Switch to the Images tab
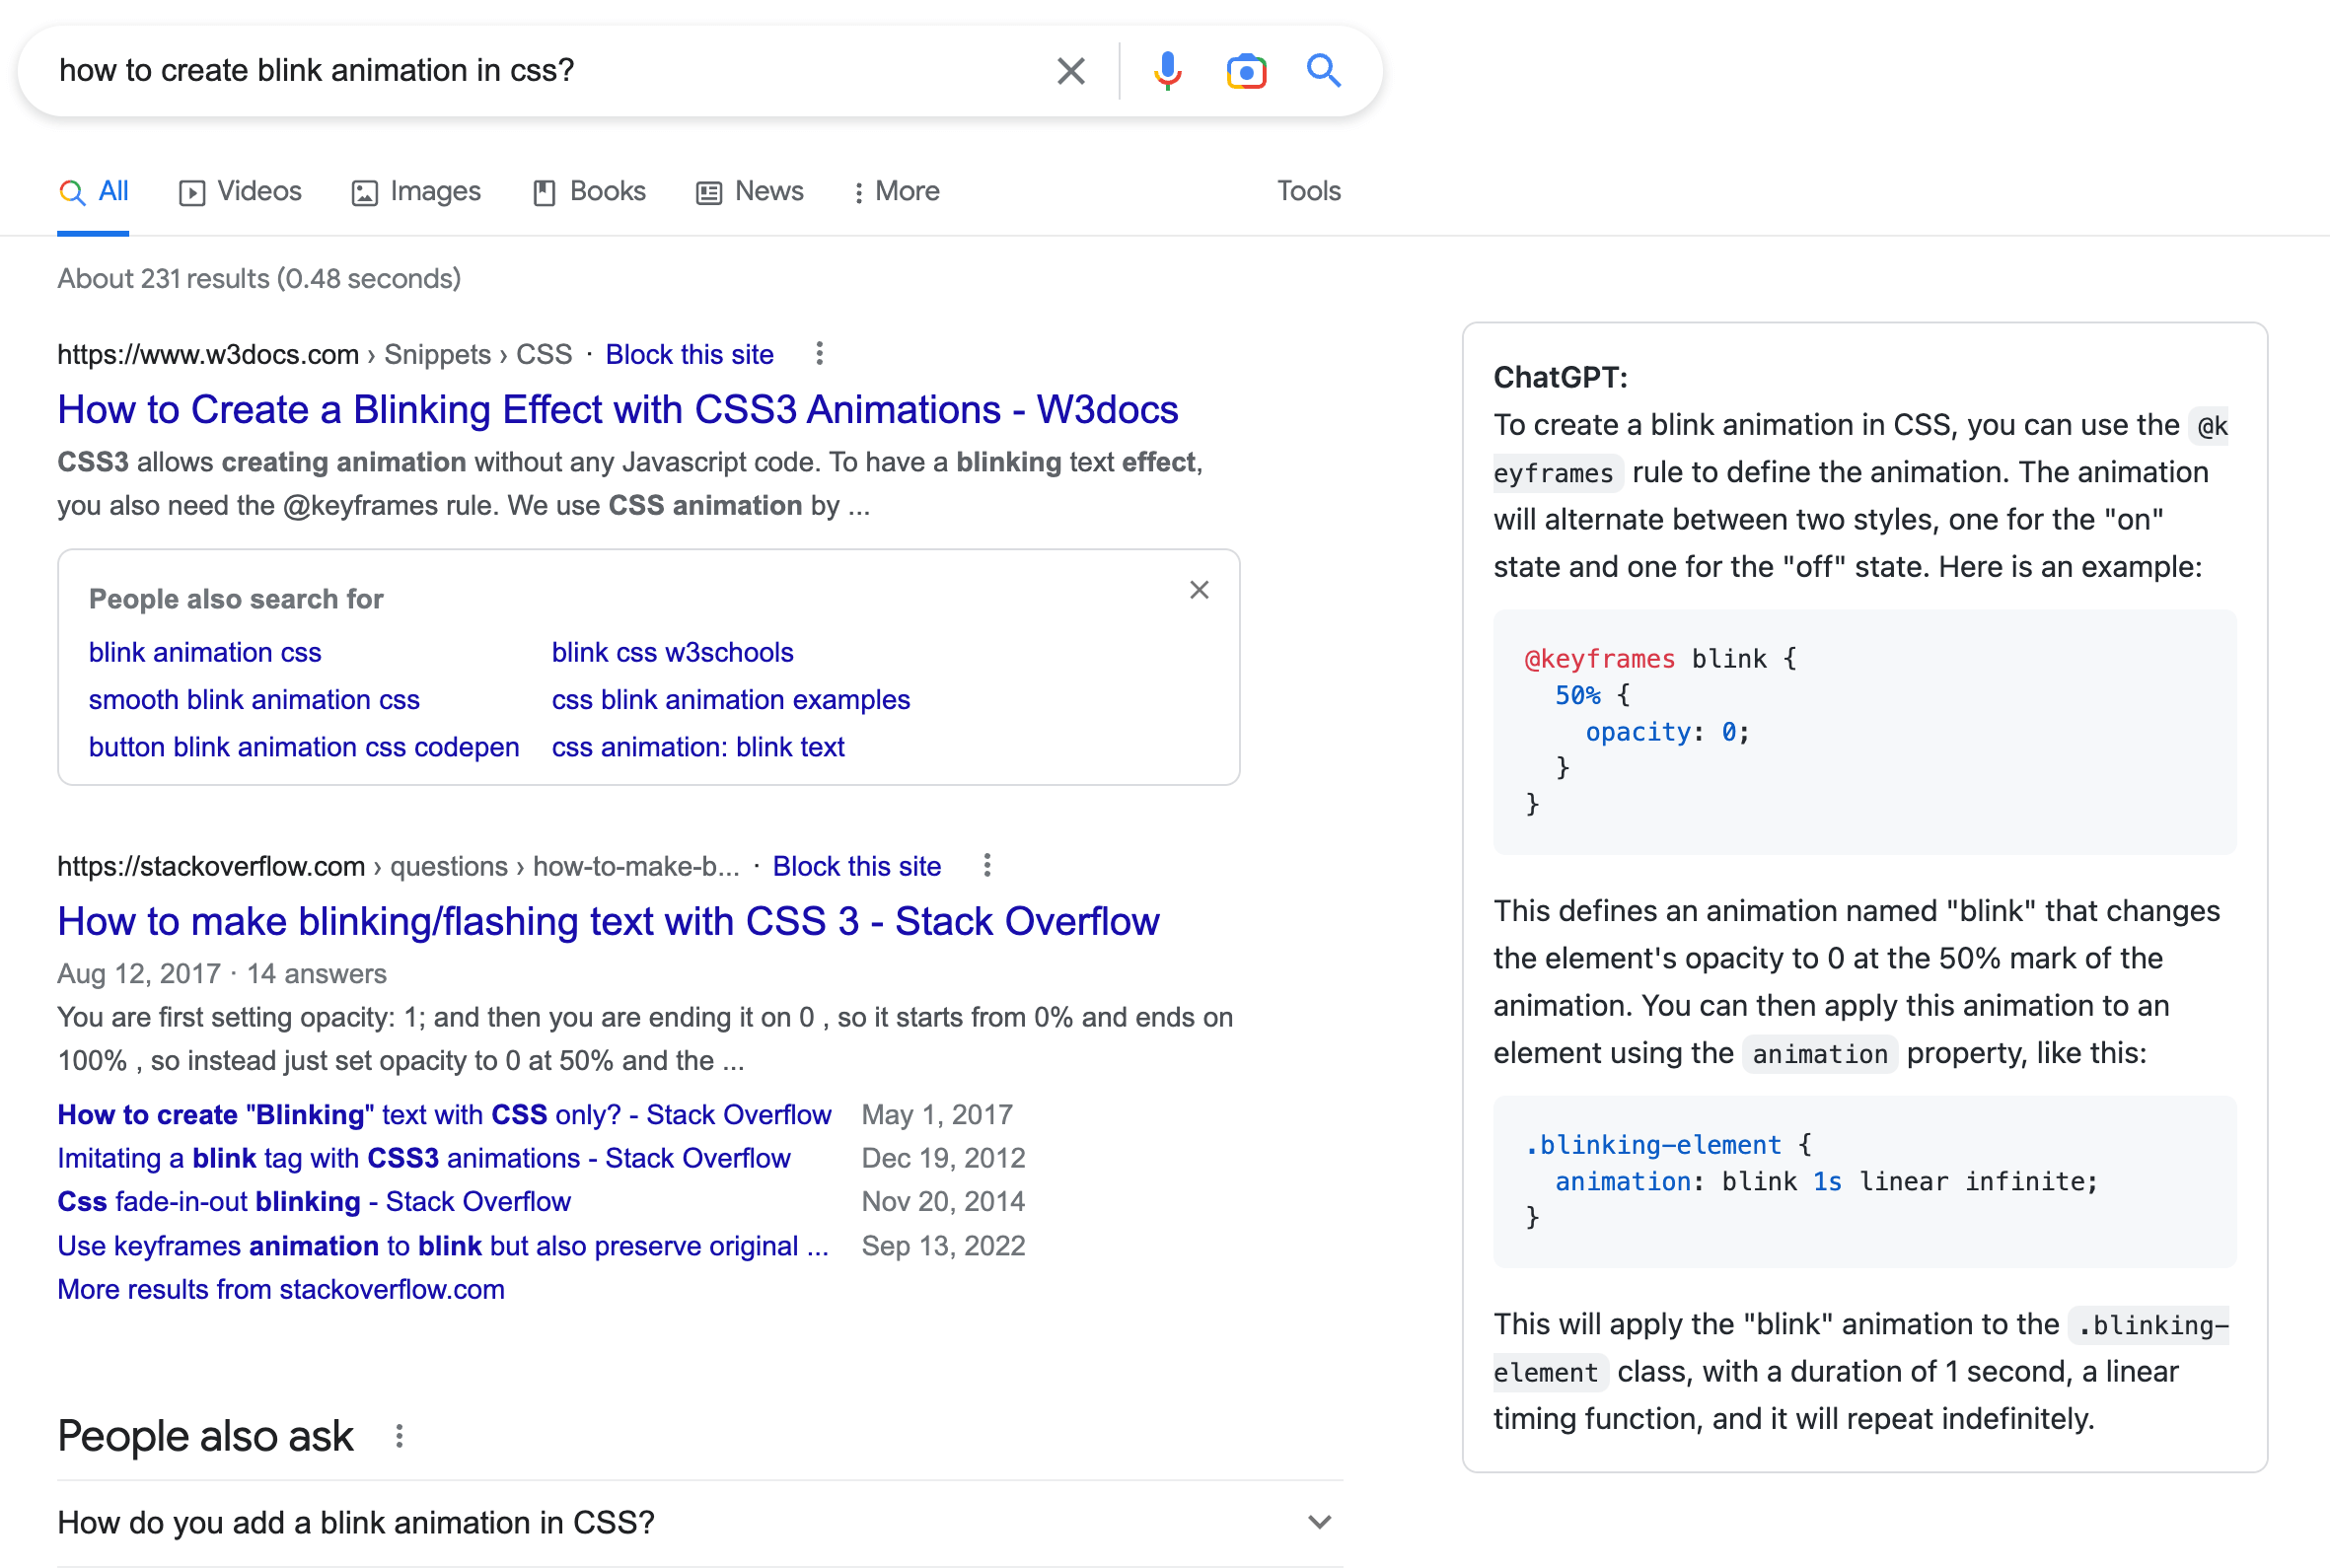The width and height of the screenshot is (2330, 1568). (x=416, y=191)
